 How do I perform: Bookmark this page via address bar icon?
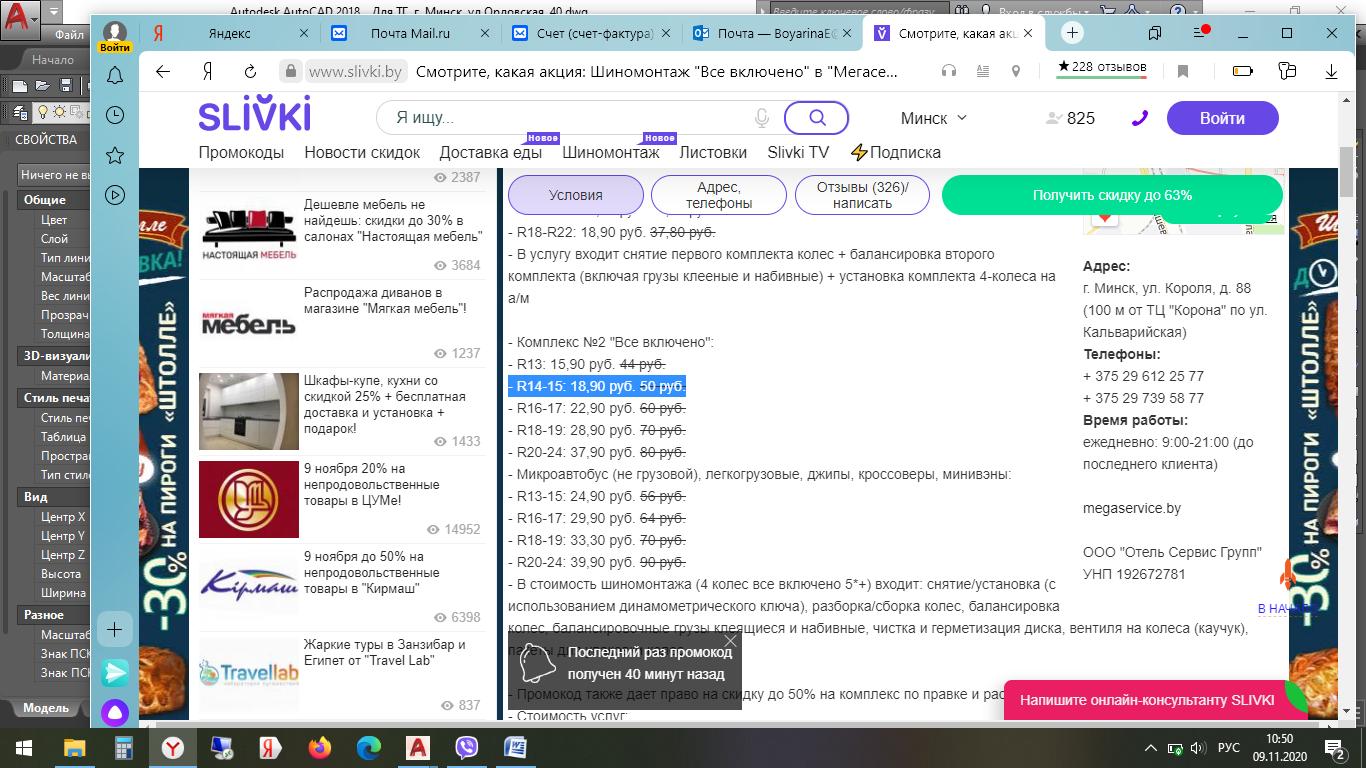(1183, 71)
